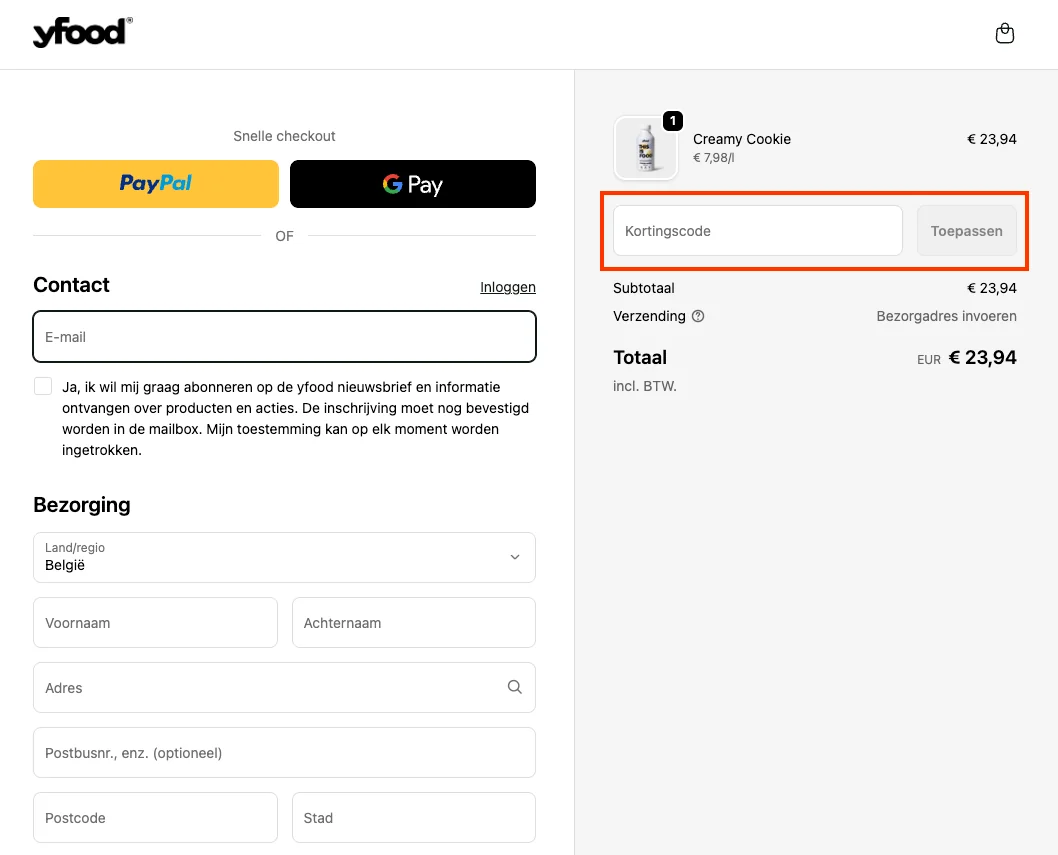The width and height of the screenshot is (1058, 855).
Task: Select the Voornaam text field
Action: click(155, 623)
